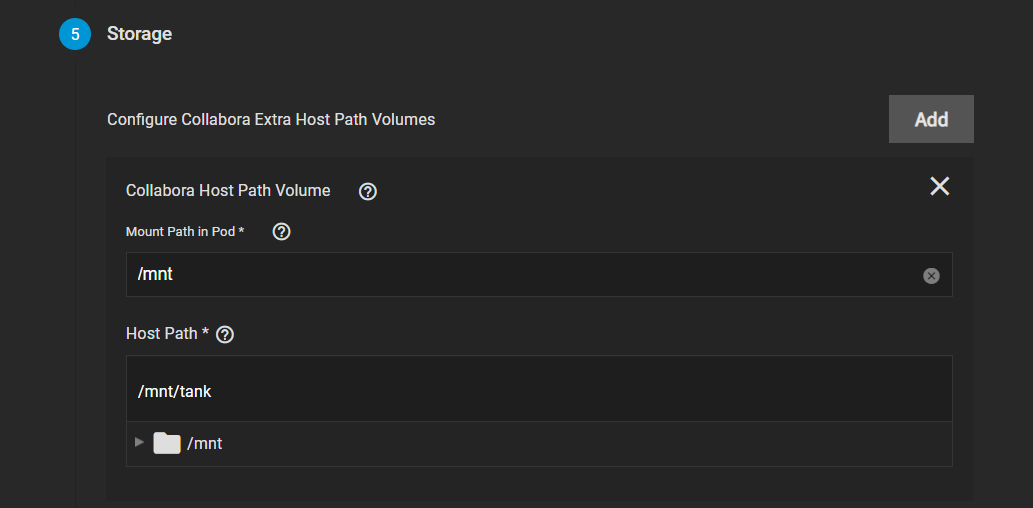Focus the Mount Path in Pod input
Image resolution: width=1033 pixels, height=508 pixels.
tap(539, 275)
